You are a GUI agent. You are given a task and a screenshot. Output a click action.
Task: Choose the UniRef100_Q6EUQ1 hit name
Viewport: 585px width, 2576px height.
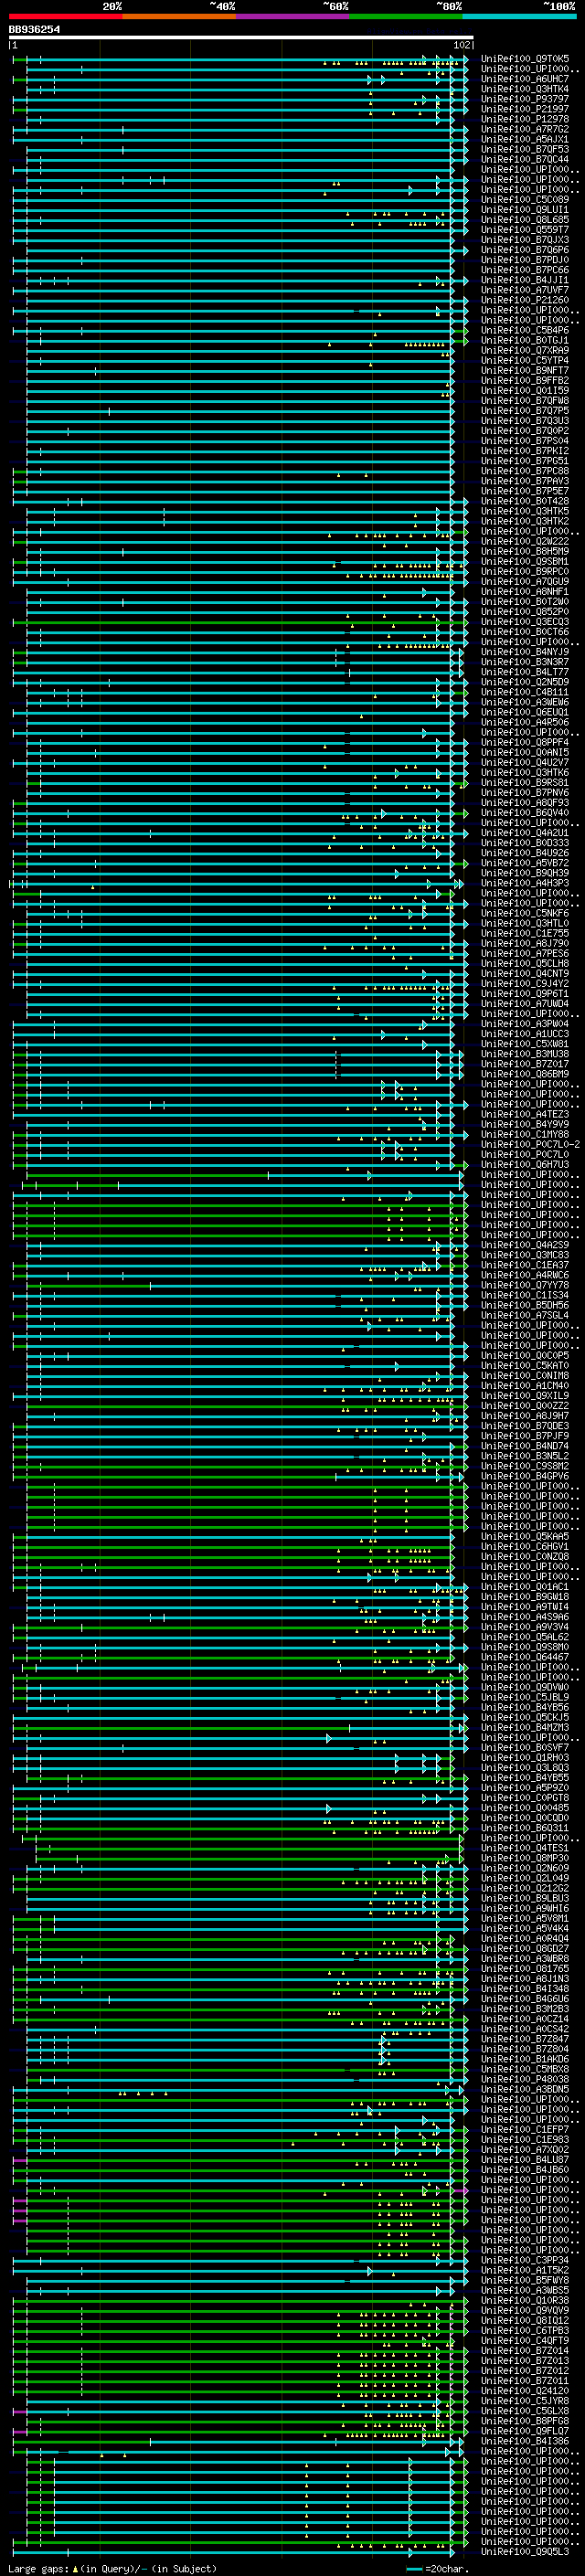(x=525, y=713)
